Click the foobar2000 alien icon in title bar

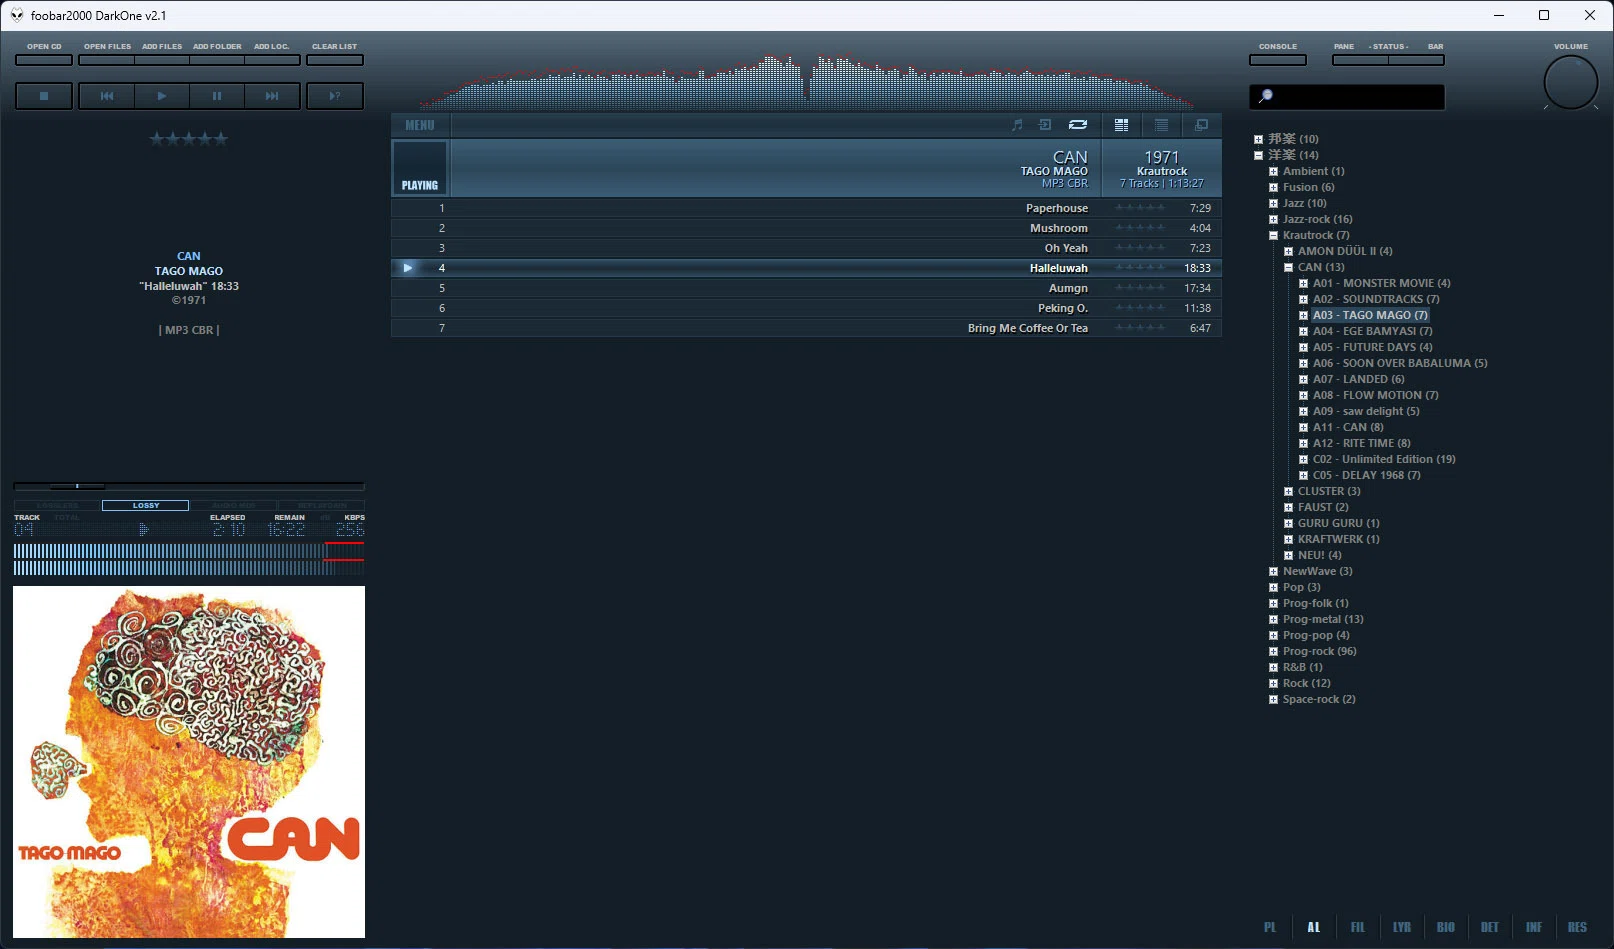coord(17,15)
